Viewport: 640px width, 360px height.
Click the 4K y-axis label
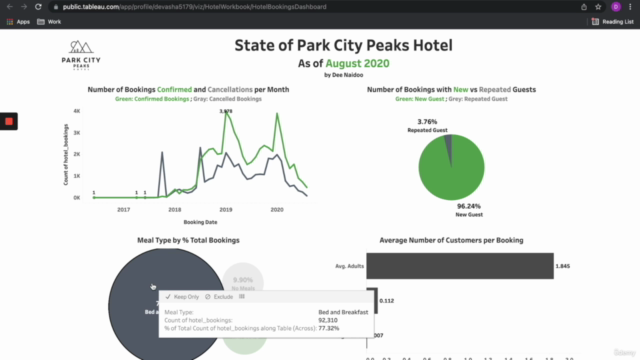coord(77,111)
